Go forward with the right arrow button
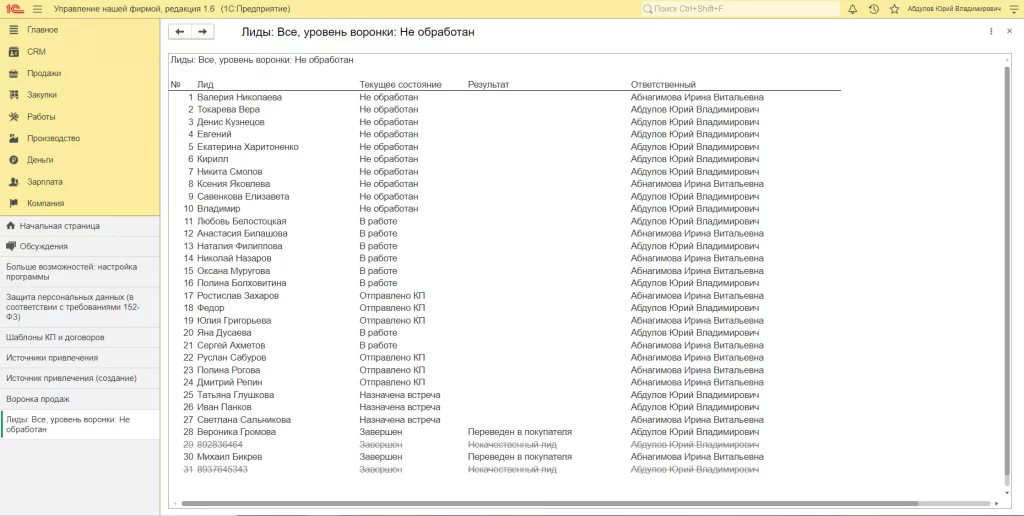The image size is (1024, 516). click(202, 31)
